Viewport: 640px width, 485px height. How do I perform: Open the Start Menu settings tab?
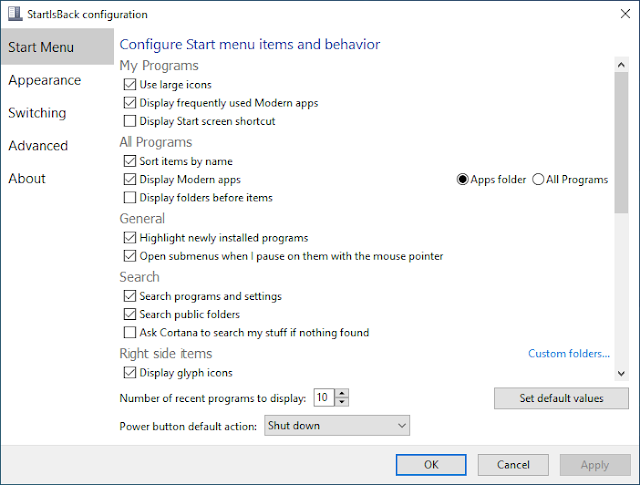pos(58,47)
